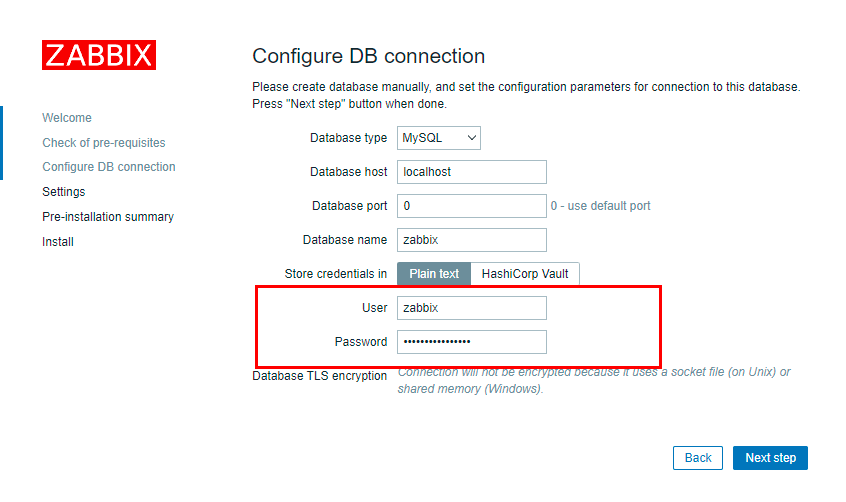Proceed with the Next step button
The image size is (846, 502).
(x=770, y=458)
